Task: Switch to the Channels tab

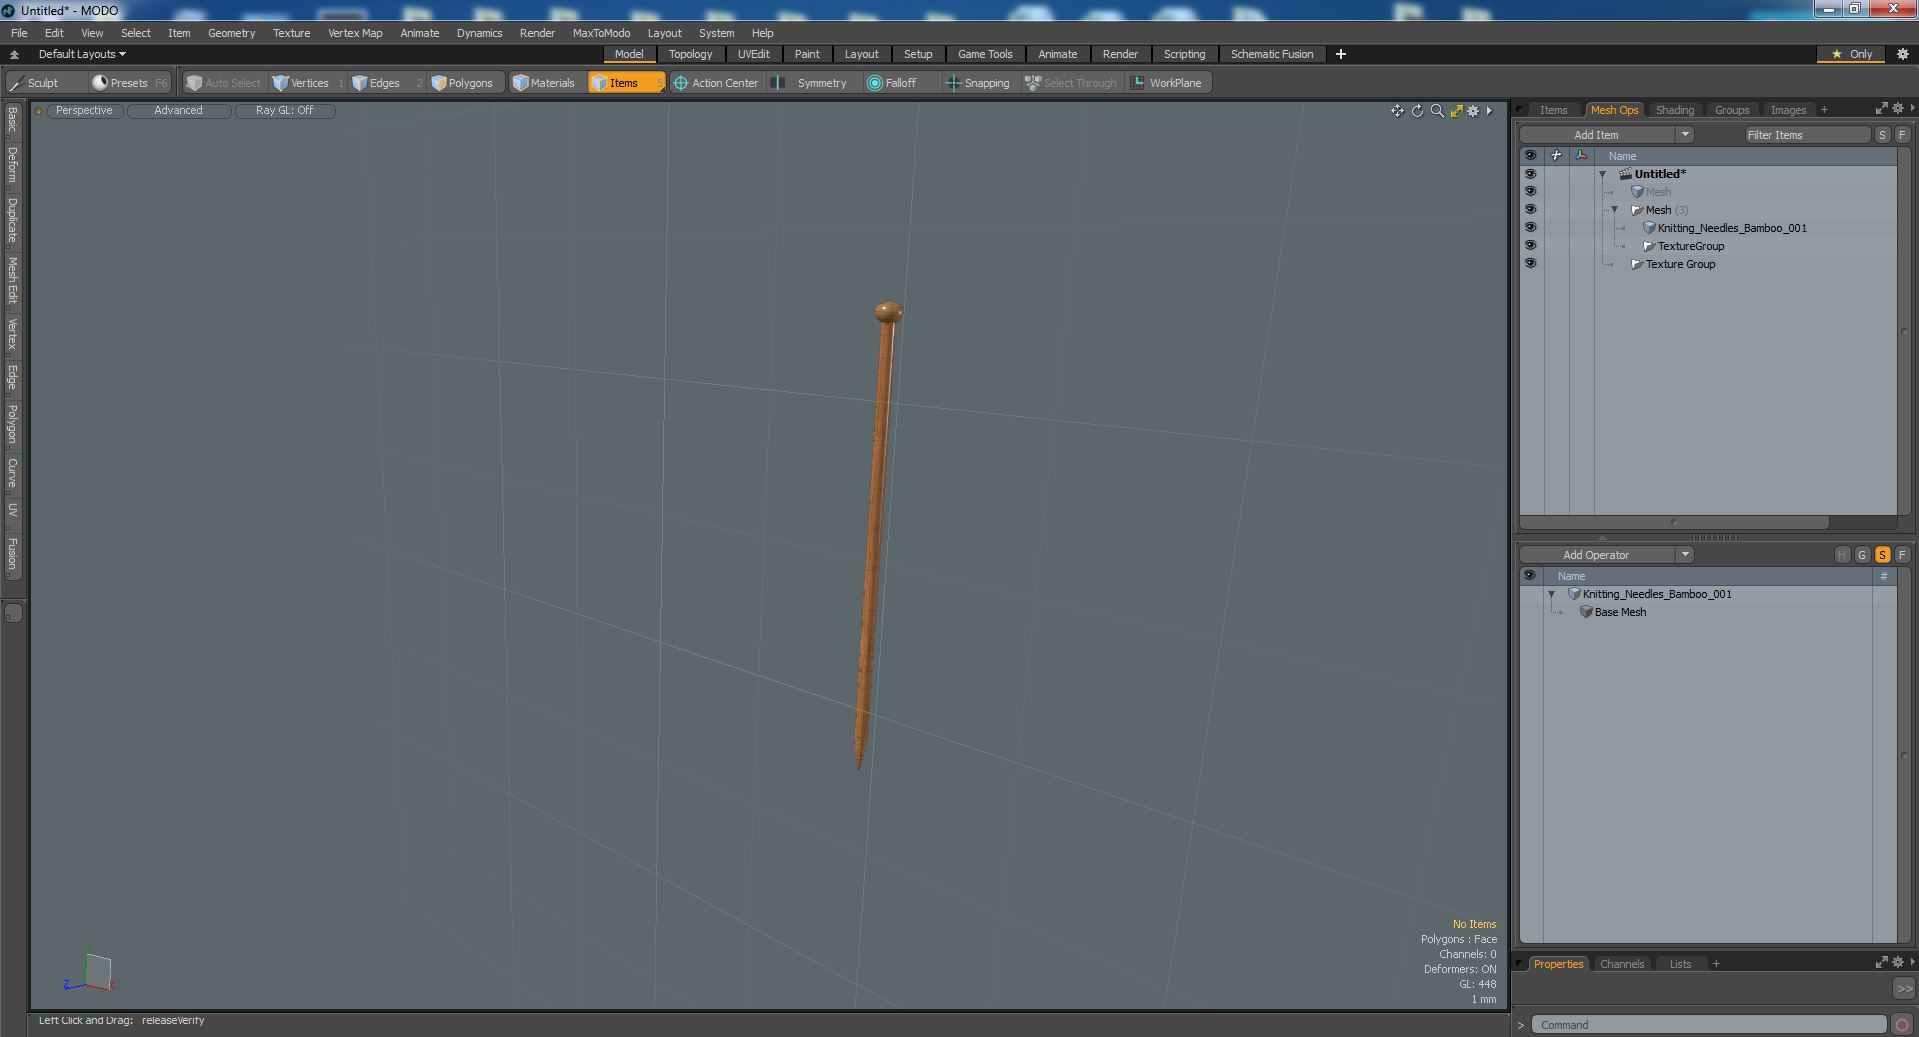Action: pos(1621,964)
